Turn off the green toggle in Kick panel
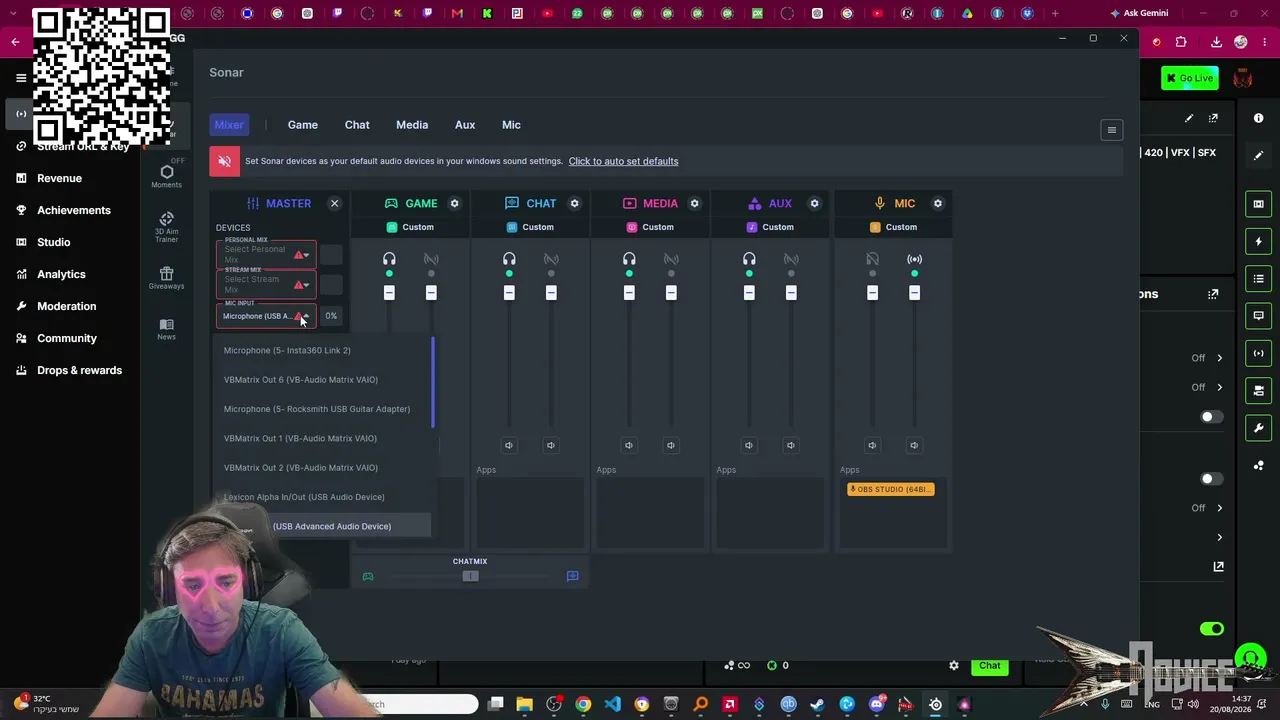Image resolution: width=1280 pixels, height=720 pixels. point(1212,628)
